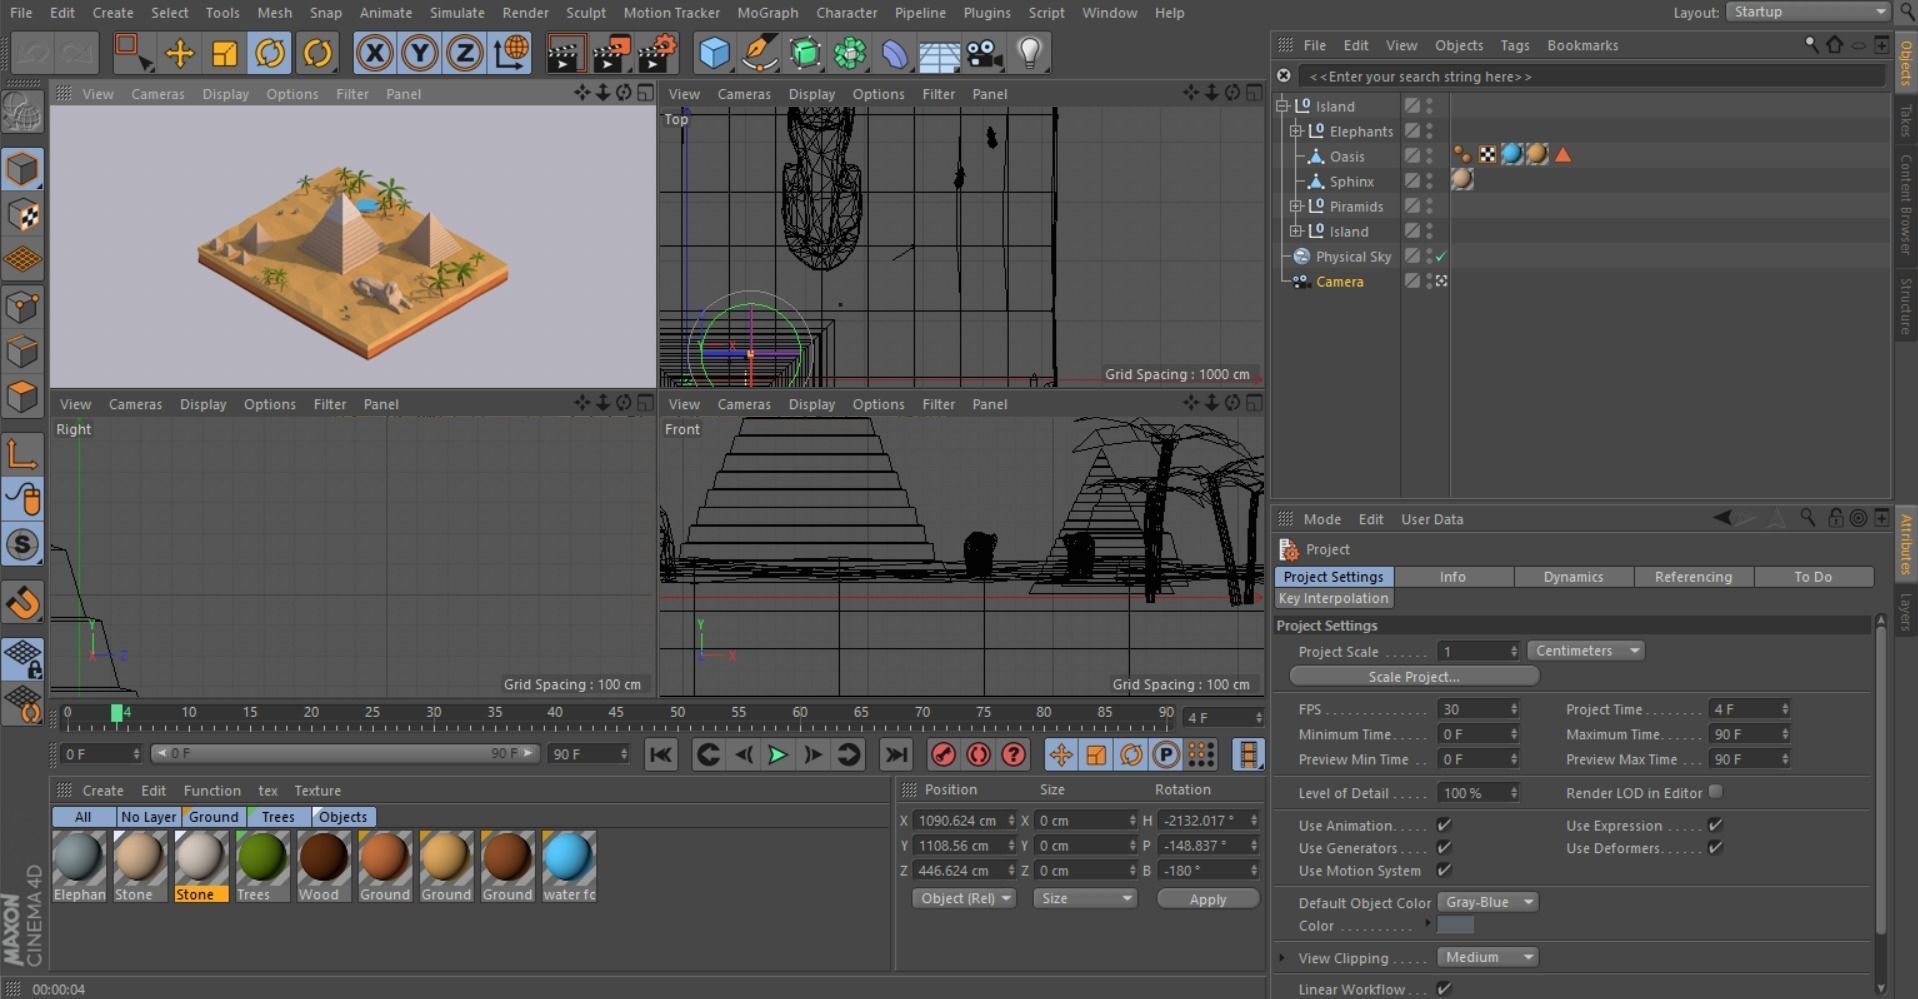Image resolution: width=1918 pixels, height=999 pixels.
Task: Toggle Use Generators checkbox
Action: [1444, 847]
